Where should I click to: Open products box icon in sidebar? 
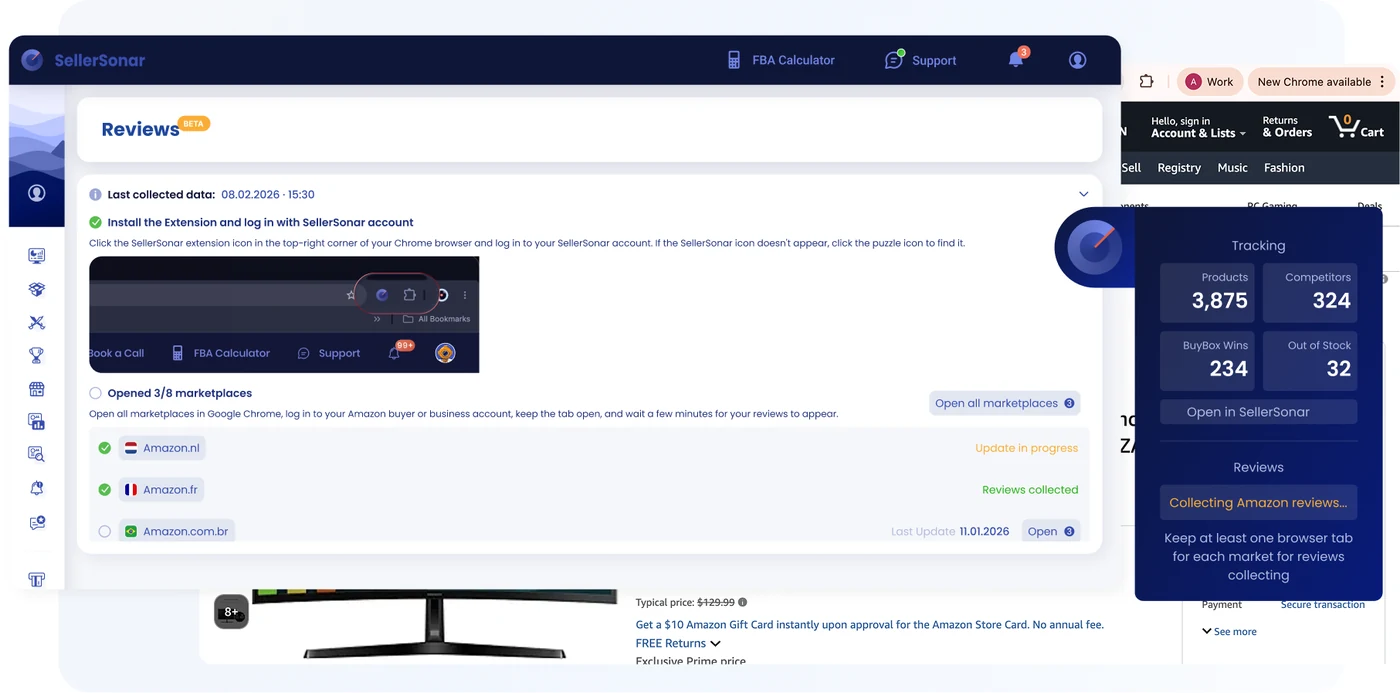pyautogui.click(x=37, y=289)
